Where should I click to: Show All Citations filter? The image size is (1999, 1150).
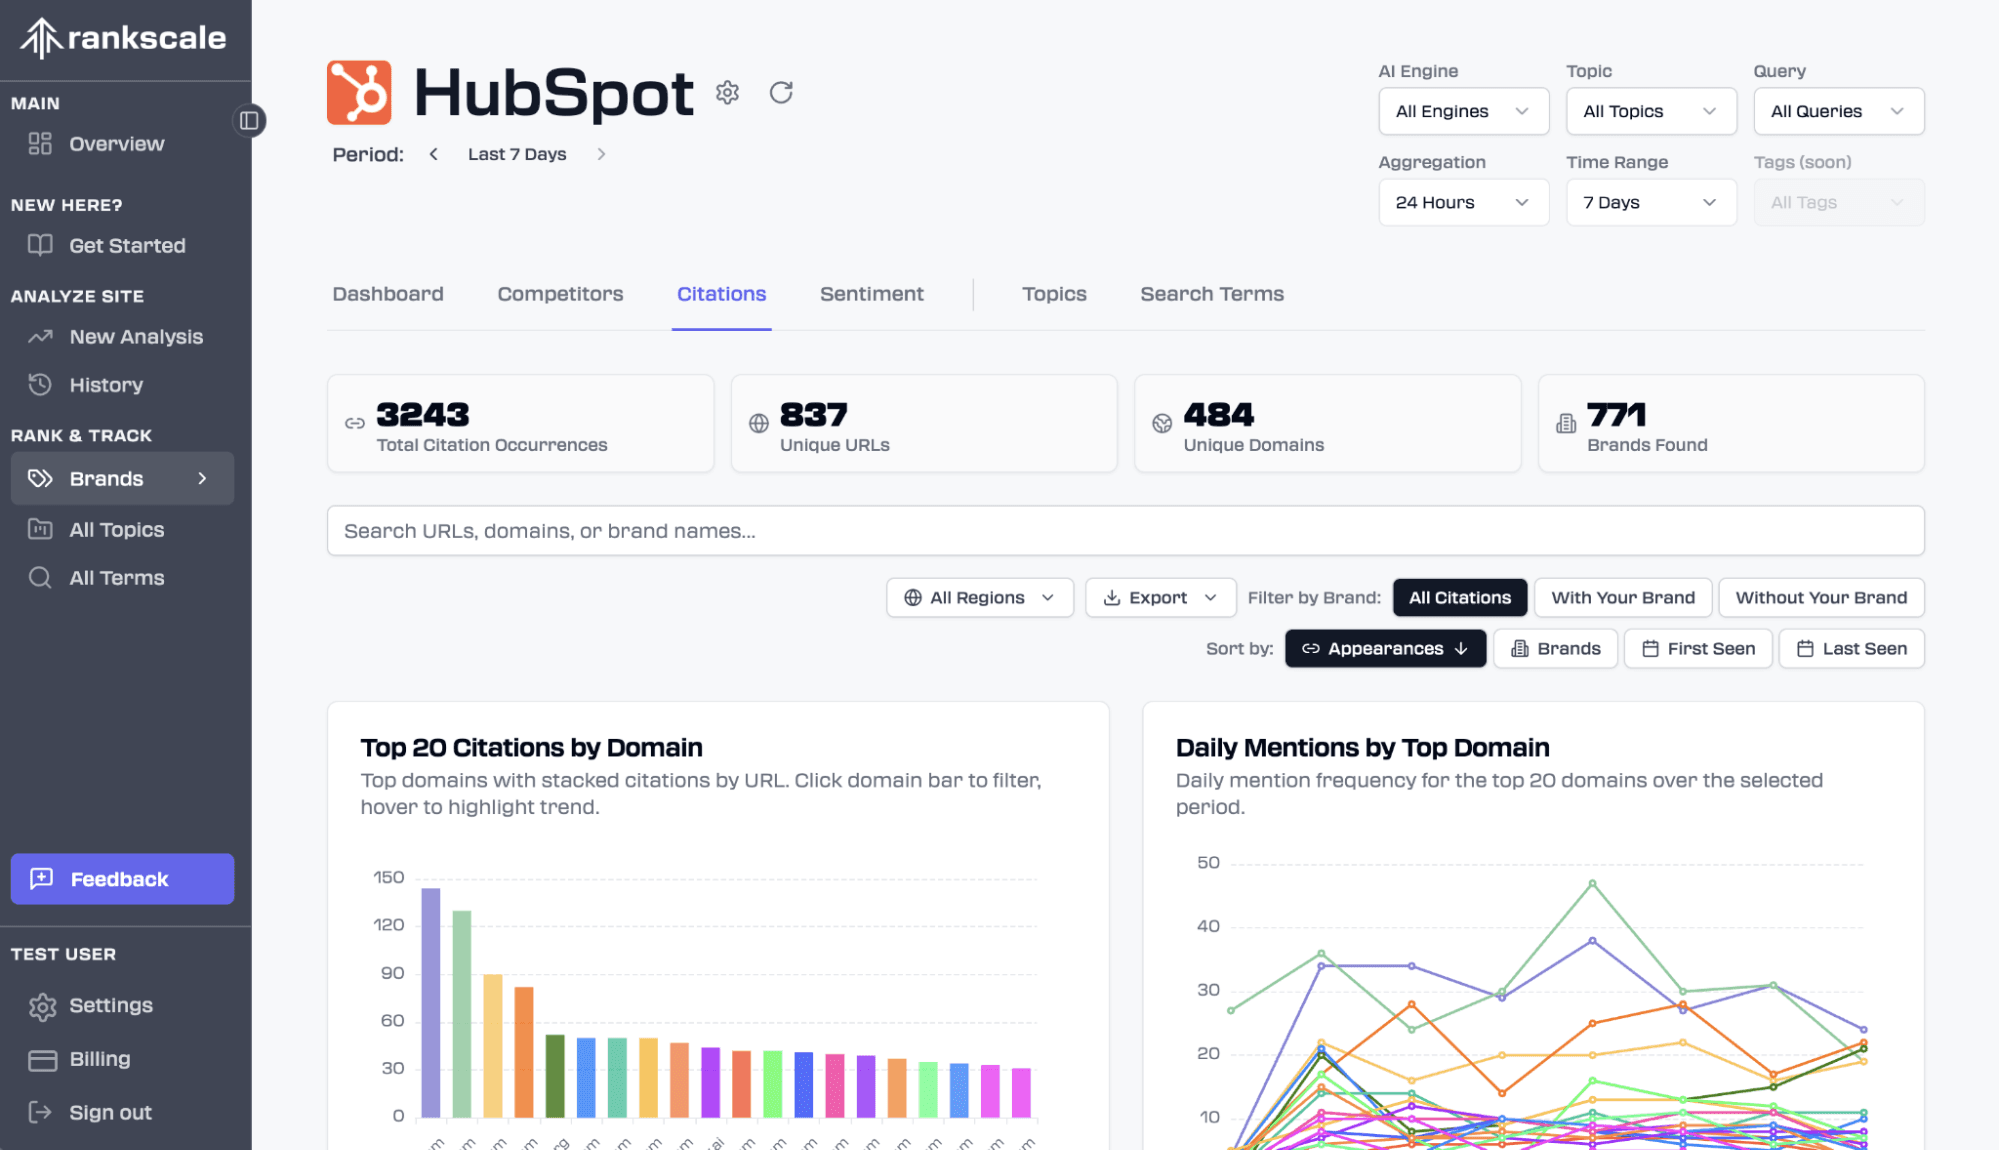point(1459,597)
